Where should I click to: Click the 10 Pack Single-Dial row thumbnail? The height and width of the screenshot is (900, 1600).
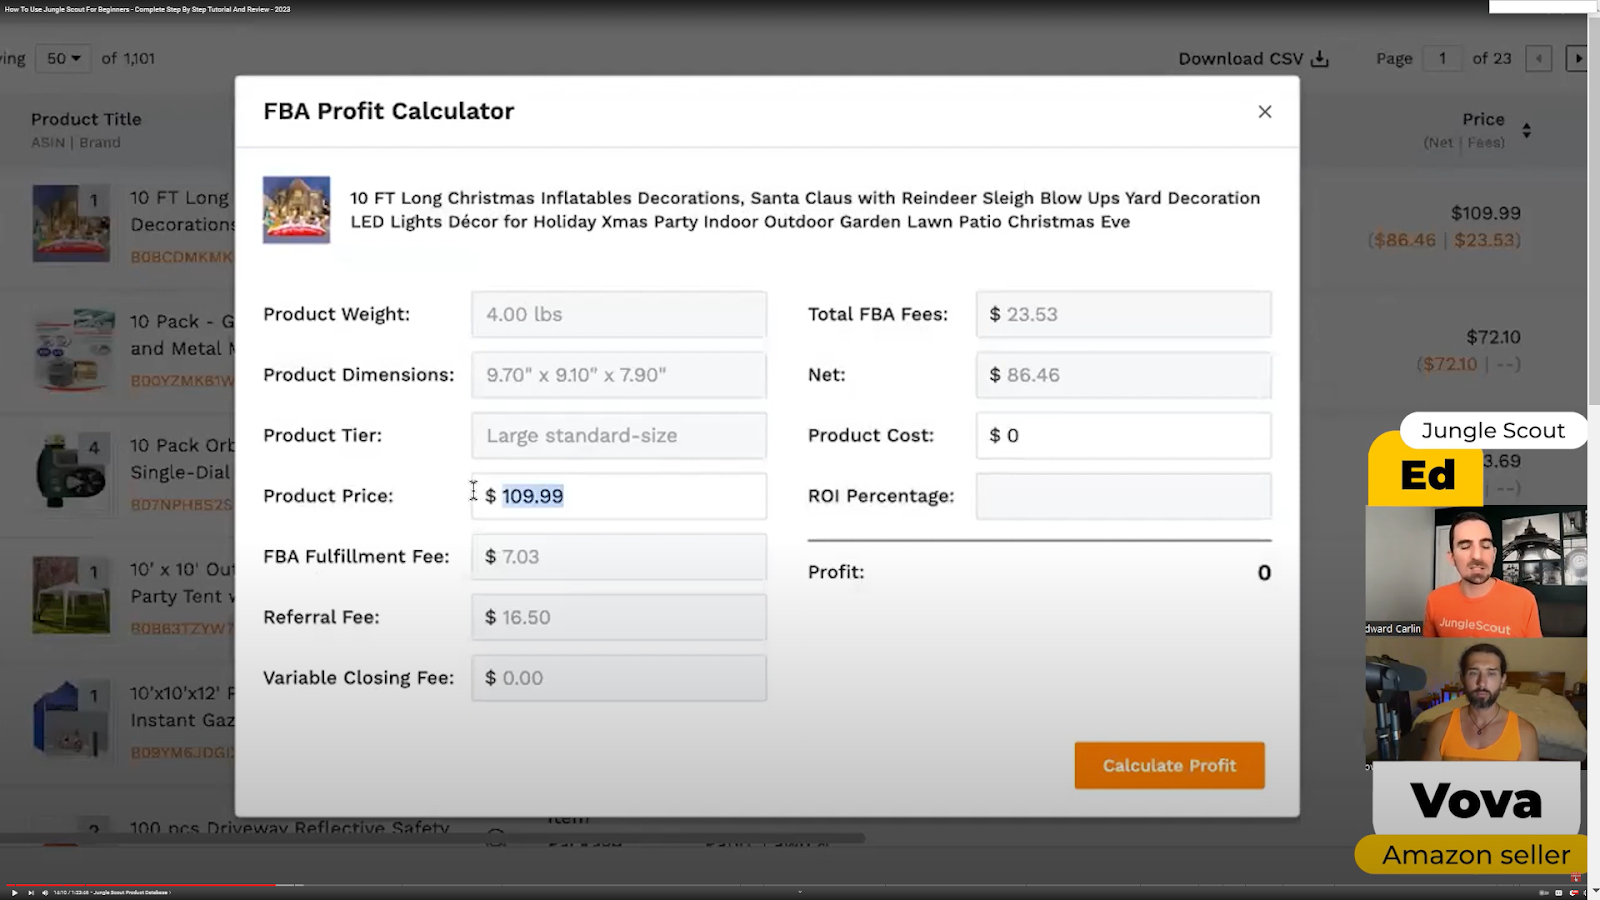[x=71, y=472]
